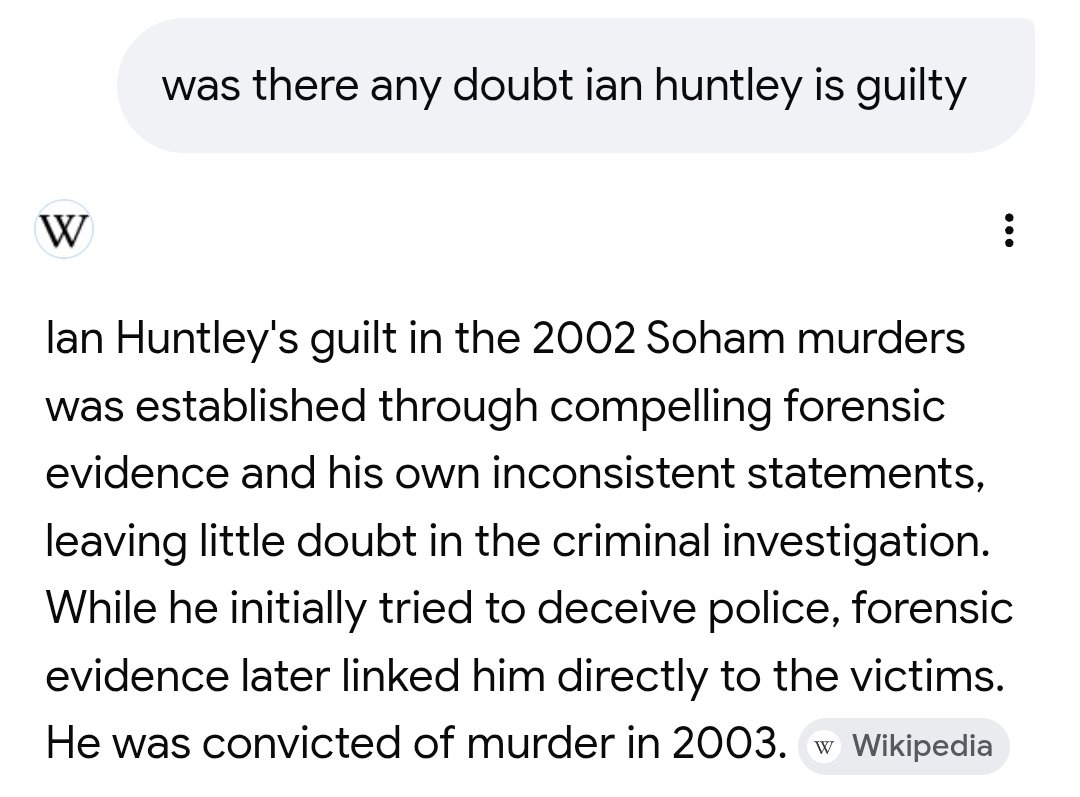Open the three-dot more options menu

pos(1010,231)
